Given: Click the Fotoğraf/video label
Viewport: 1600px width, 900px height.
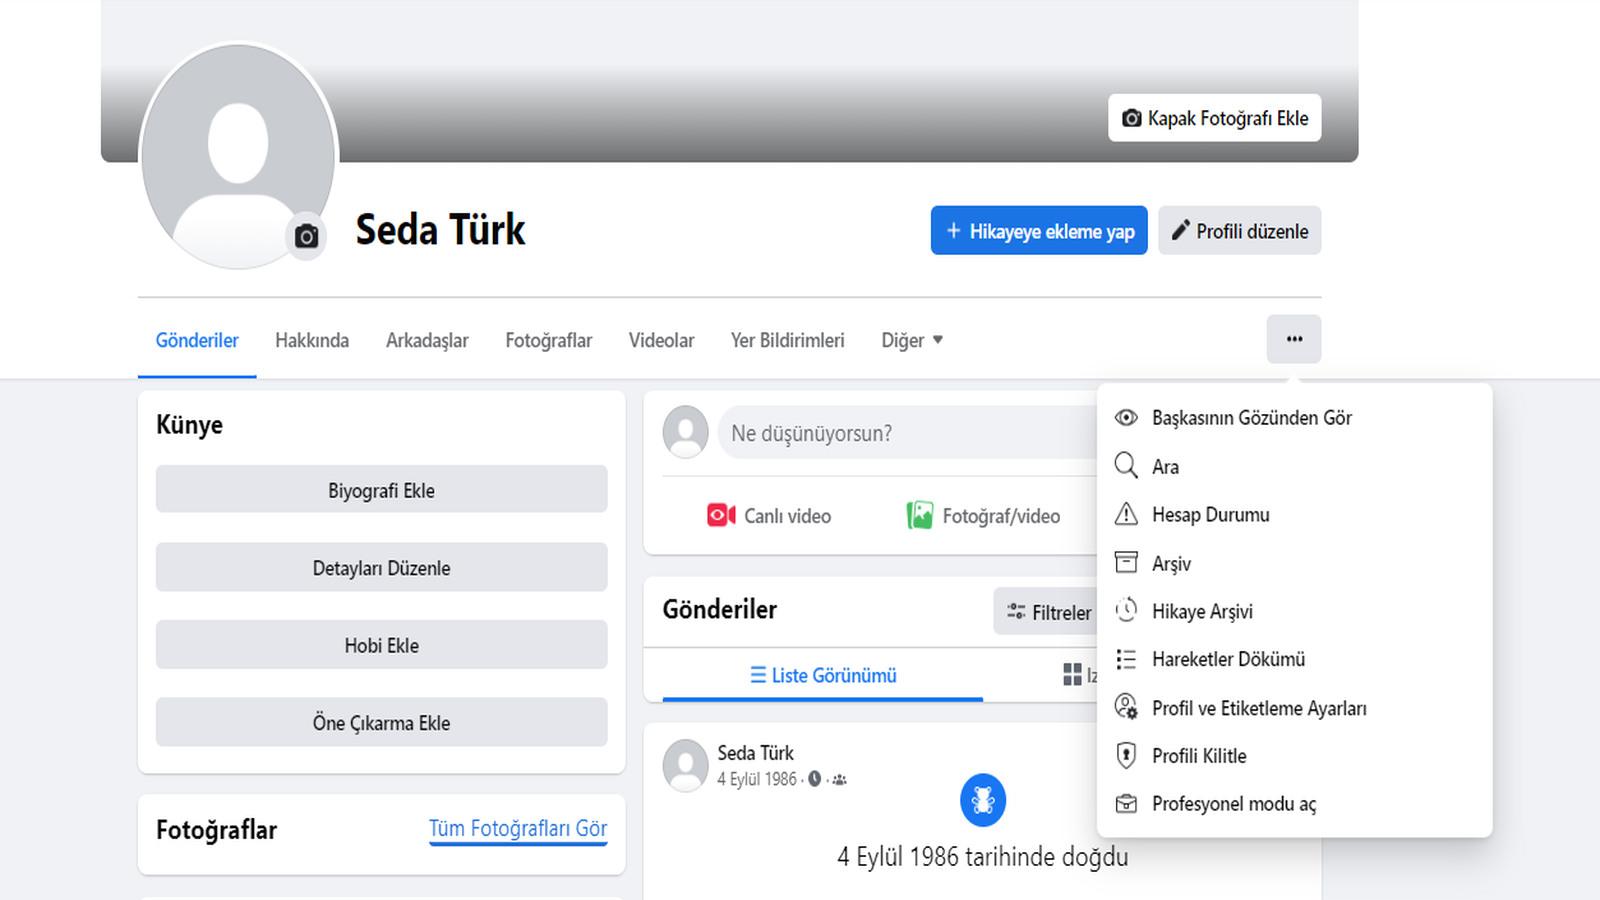Looking at the screenshot, I should point(1001,516).
